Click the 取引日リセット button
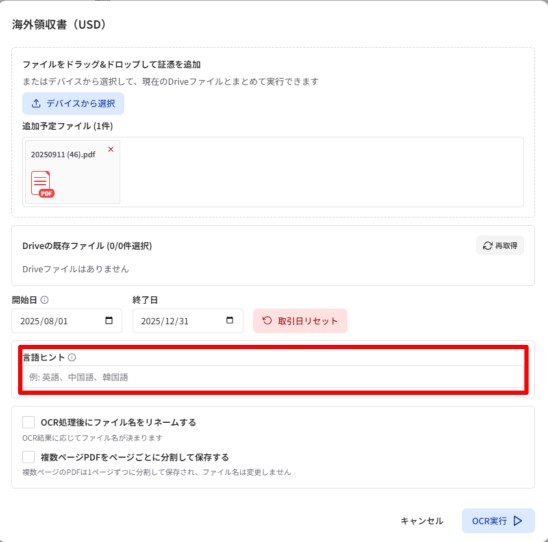 [300, 321]
